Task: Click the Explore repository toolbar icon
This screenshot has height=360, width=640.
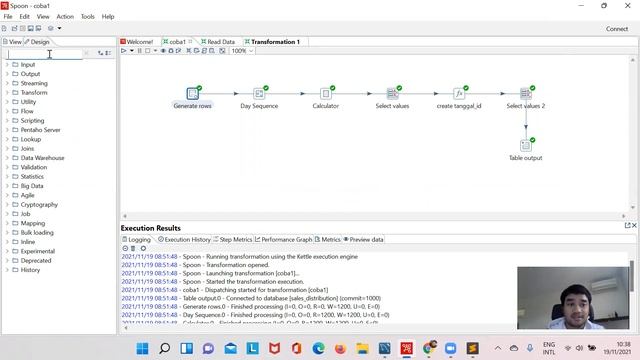Action: [x=22, y=28]
